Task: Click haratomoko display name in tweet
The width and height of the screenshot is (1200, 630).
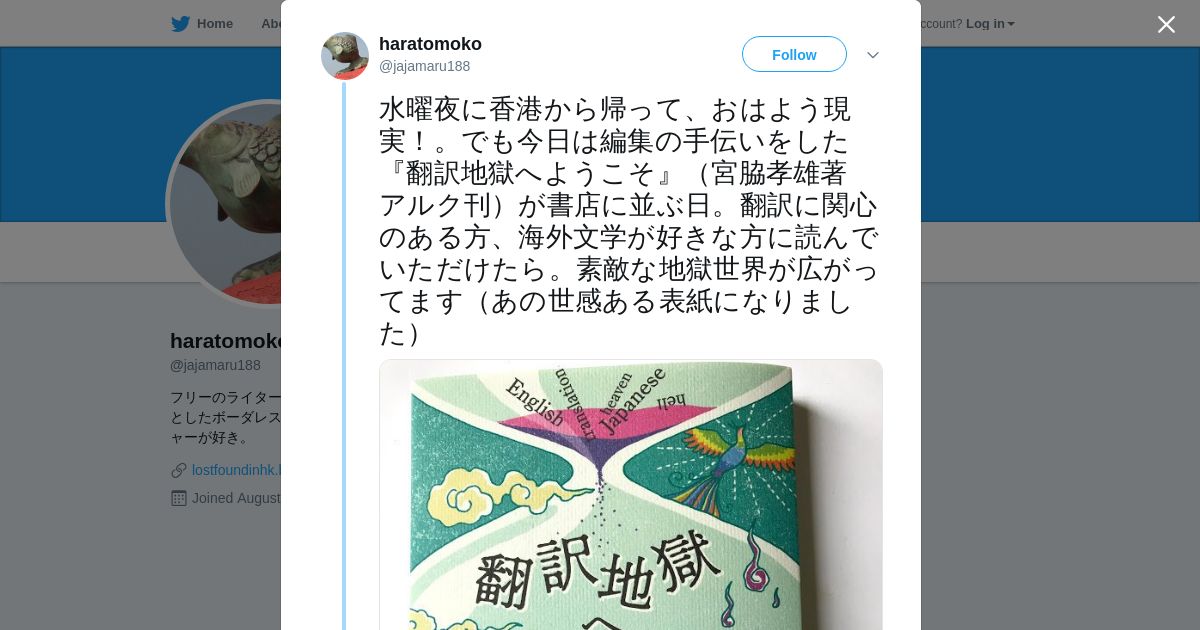Action: [x=430, y=44]
